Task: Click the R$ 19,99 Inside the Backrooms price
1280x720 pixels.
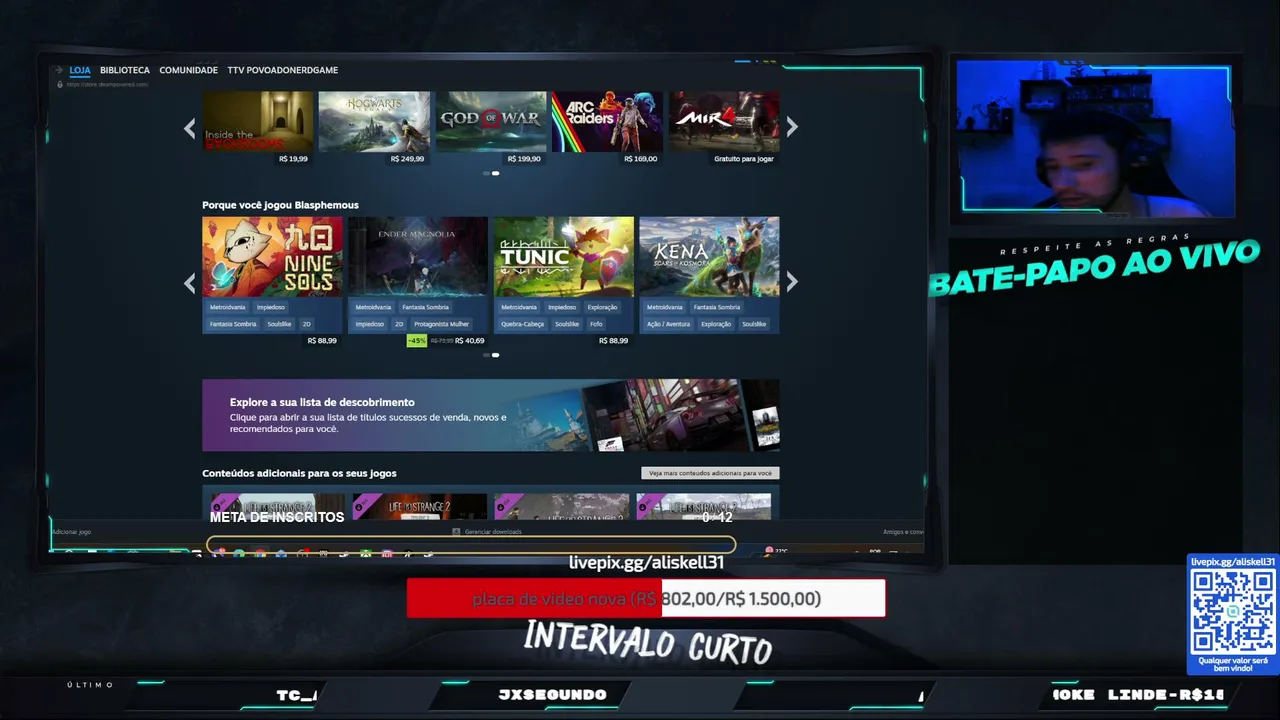Action: pos(293,159)
